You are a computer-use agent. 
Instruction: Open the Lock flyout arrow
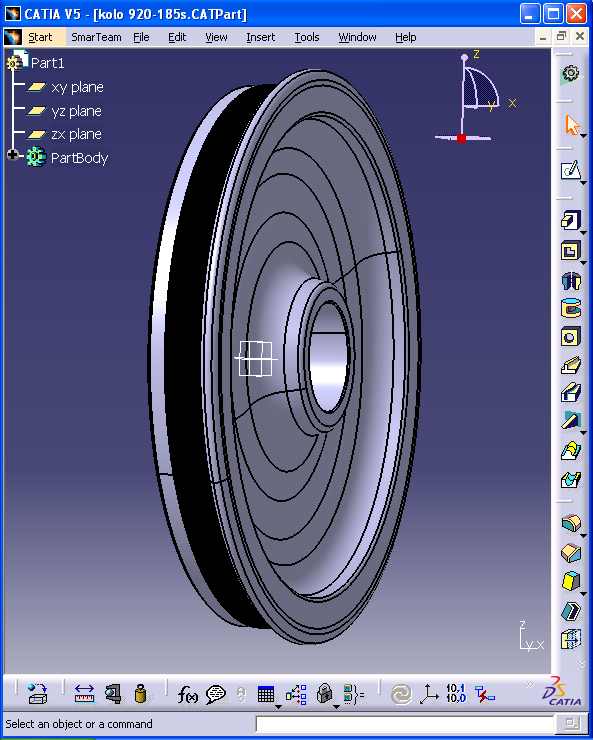click(x=336, y=706)
